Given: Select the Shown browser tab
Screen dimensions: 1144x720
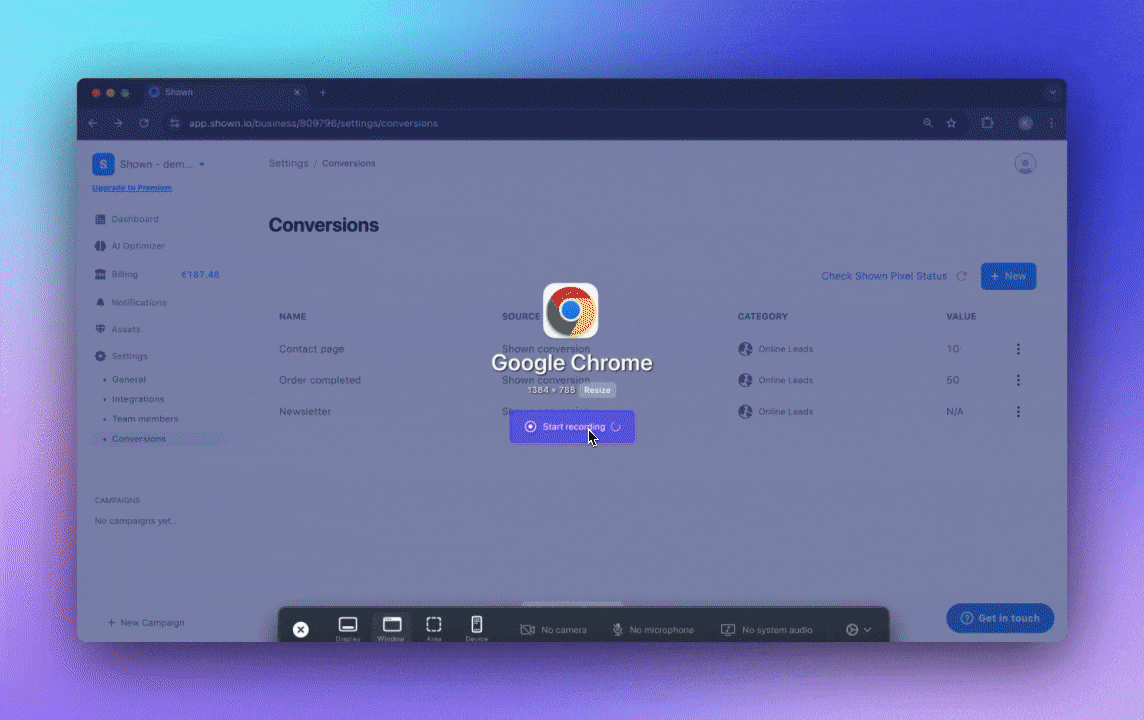Looking at the screenshot, I should [225, 93].
